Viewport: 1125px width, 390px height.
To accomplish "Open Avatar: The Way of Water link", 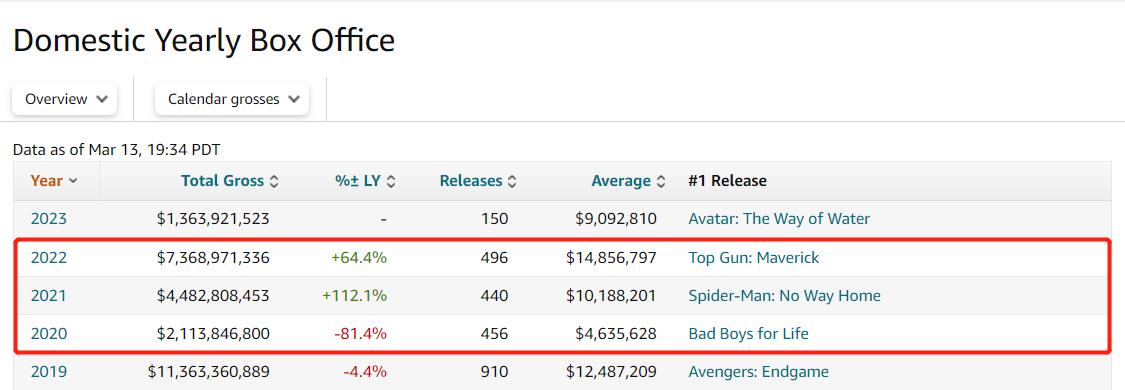I will pos(779,219).
